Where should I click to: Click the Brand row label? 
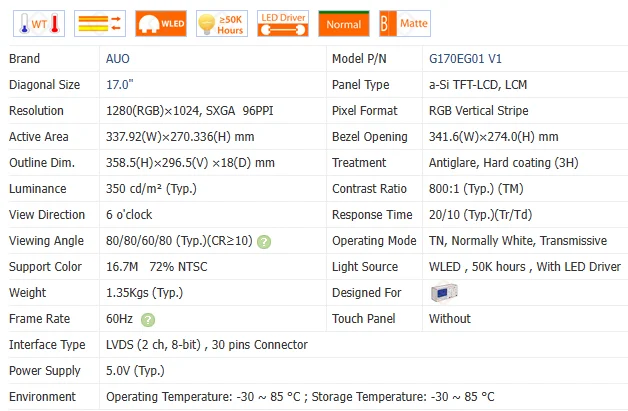click(24, 59)
